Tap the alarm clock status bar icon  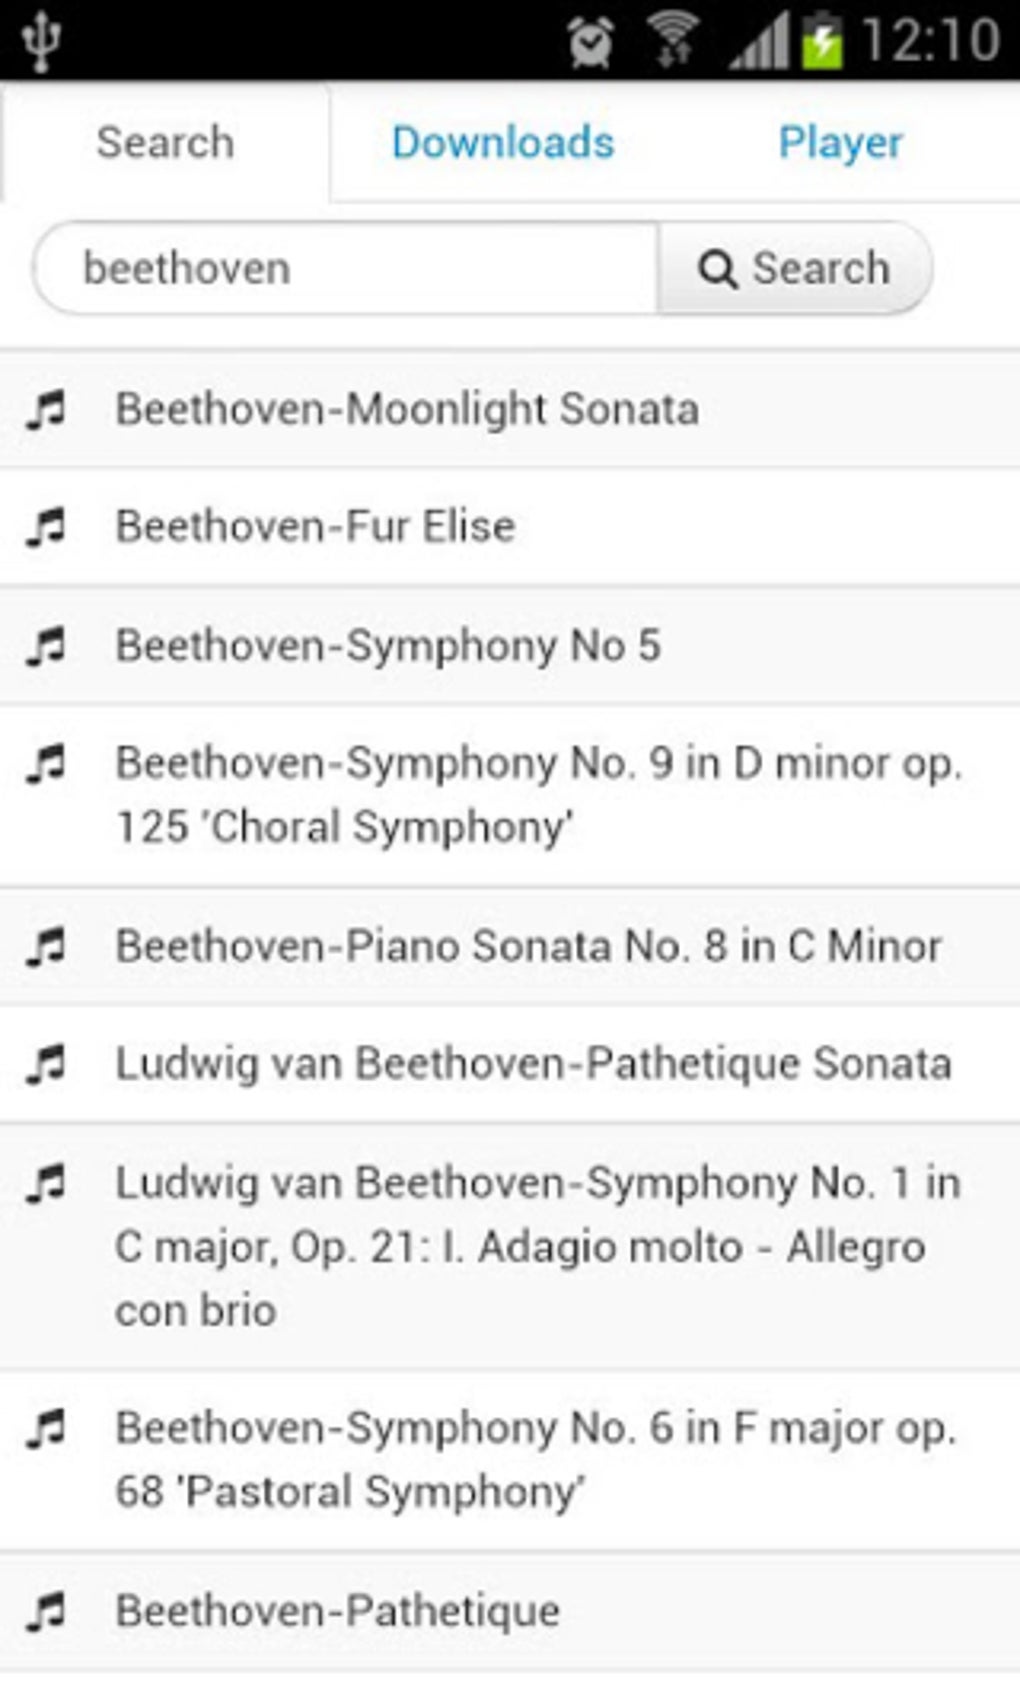[590, 42]
